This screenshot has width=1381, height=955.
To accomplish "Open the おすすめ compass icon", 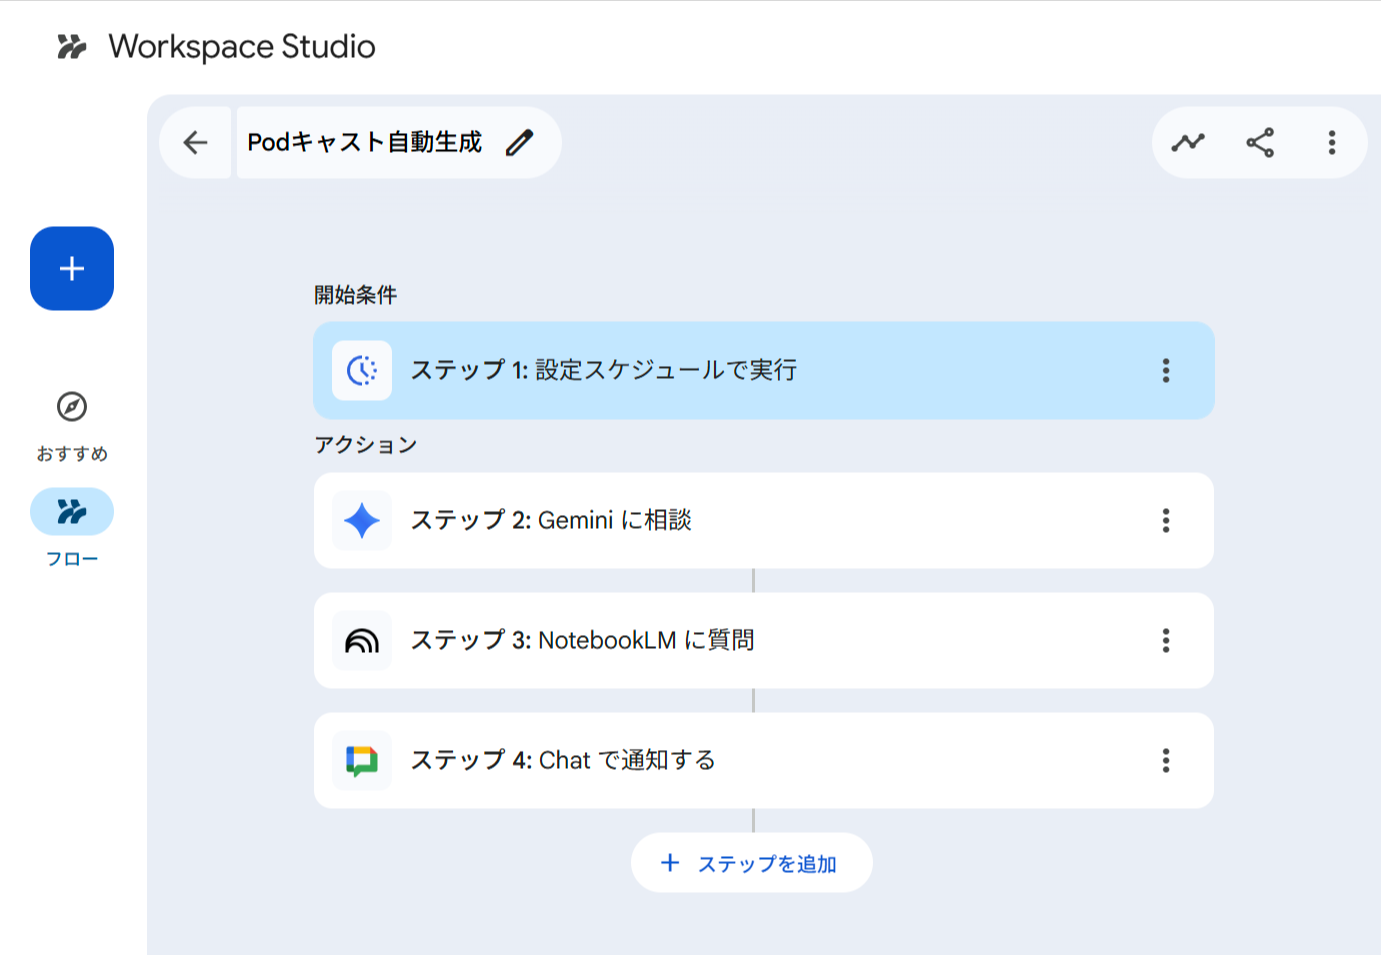I will tap(72, 407).
